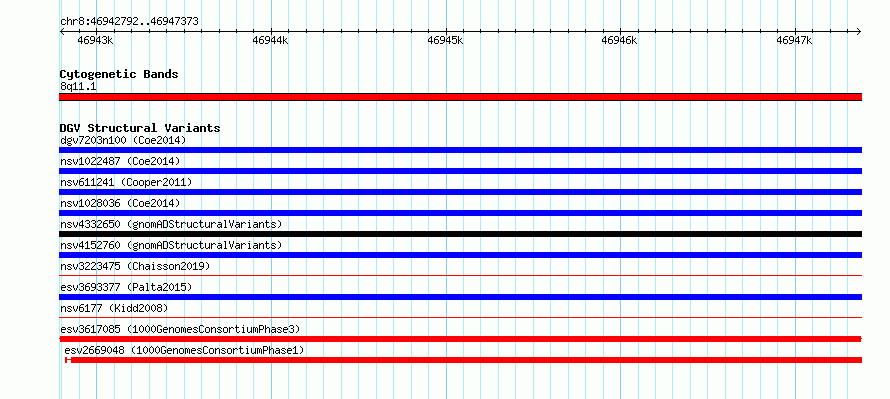
Task: Click the 46945k ruler tick label
Action: click(x=445, y=40)
